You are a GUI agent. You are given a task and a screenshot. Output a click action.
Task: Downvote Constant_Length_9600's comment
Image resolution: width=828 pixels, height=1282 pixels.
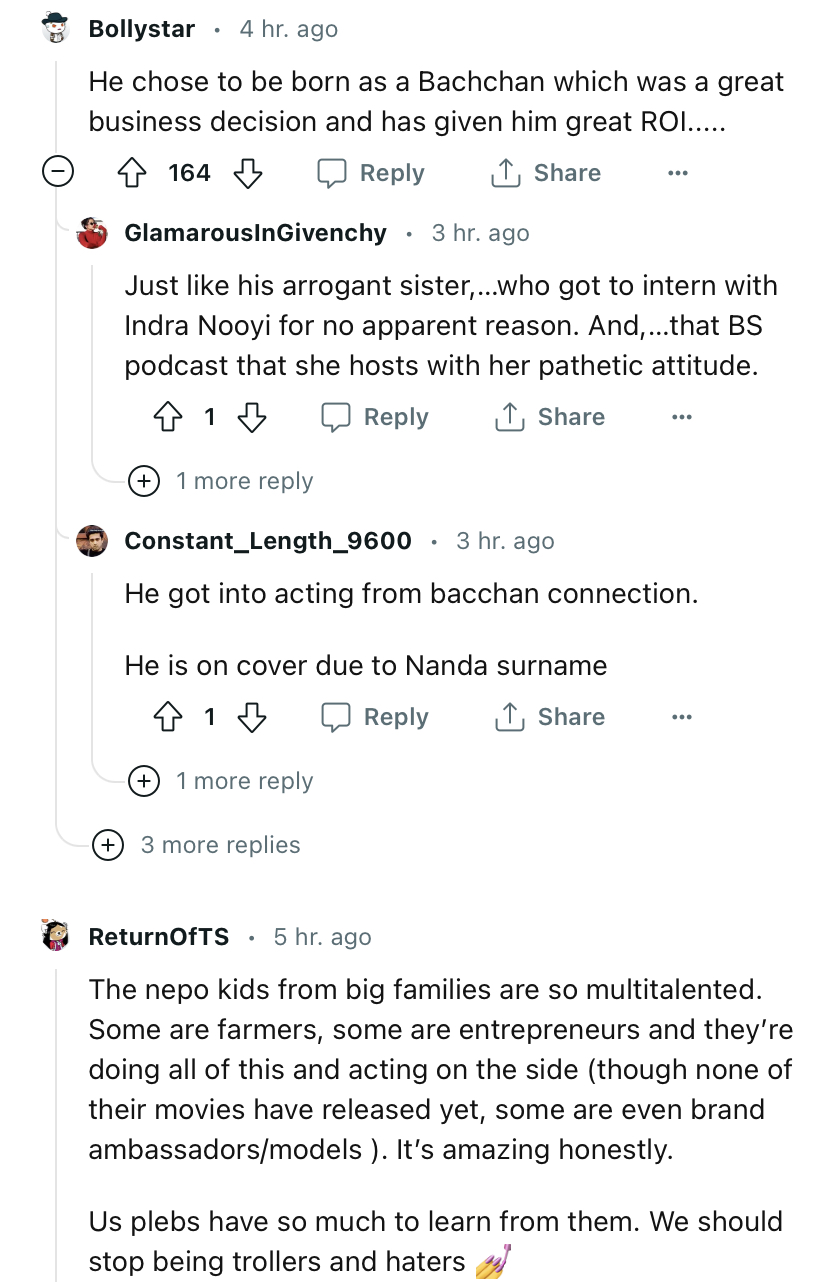(x=251, y=717)
